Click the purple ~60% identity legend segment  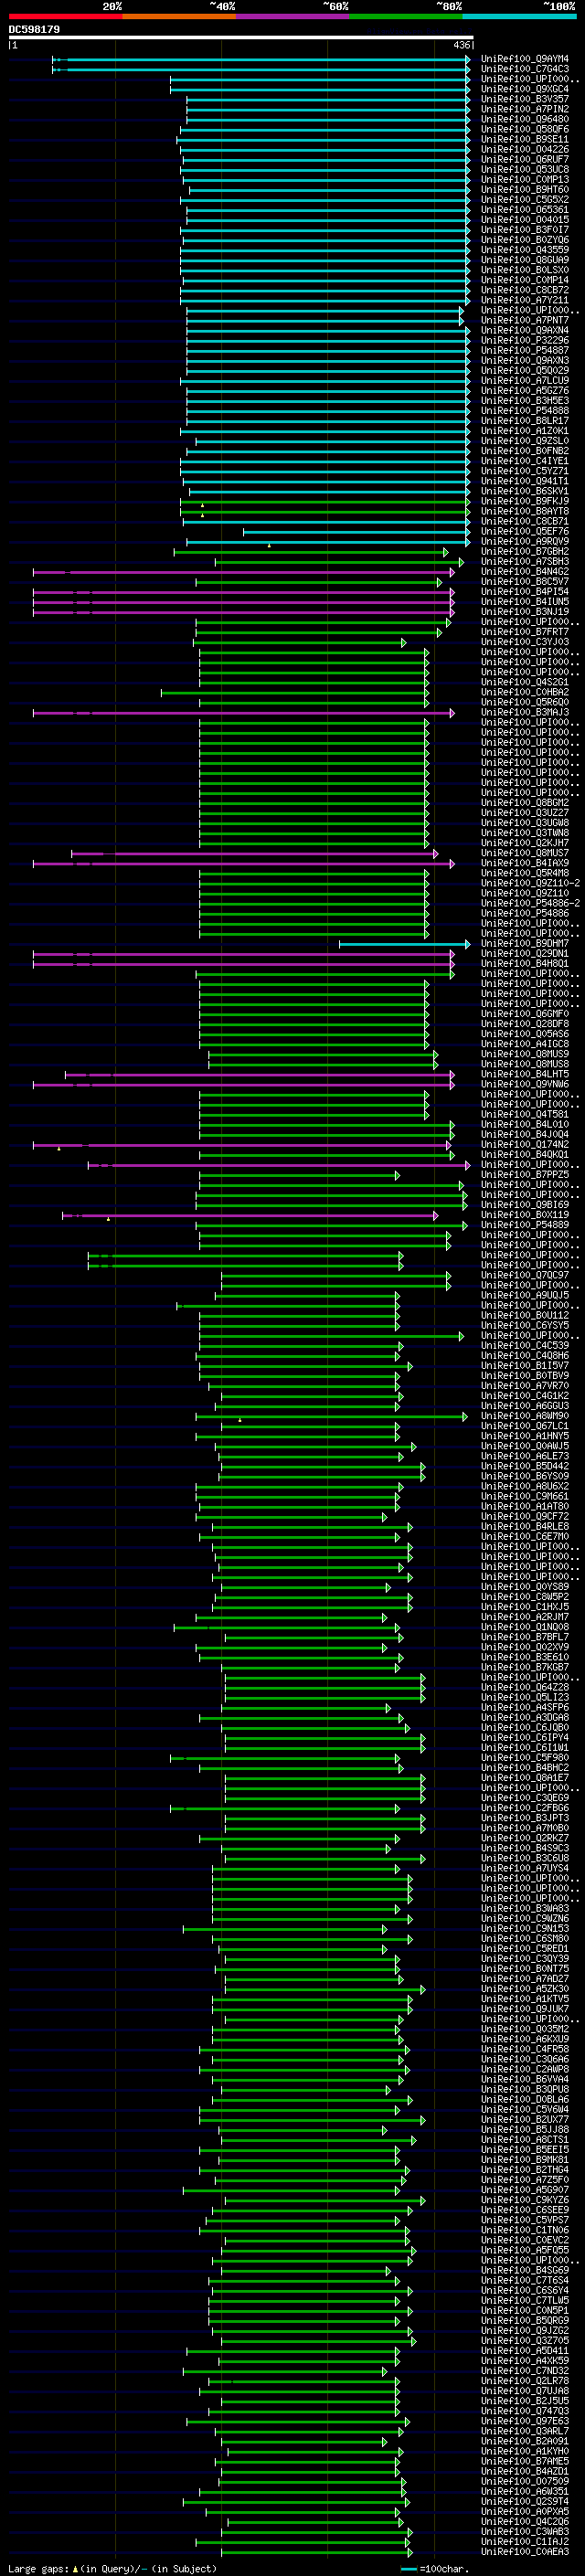tap(293, 16)
